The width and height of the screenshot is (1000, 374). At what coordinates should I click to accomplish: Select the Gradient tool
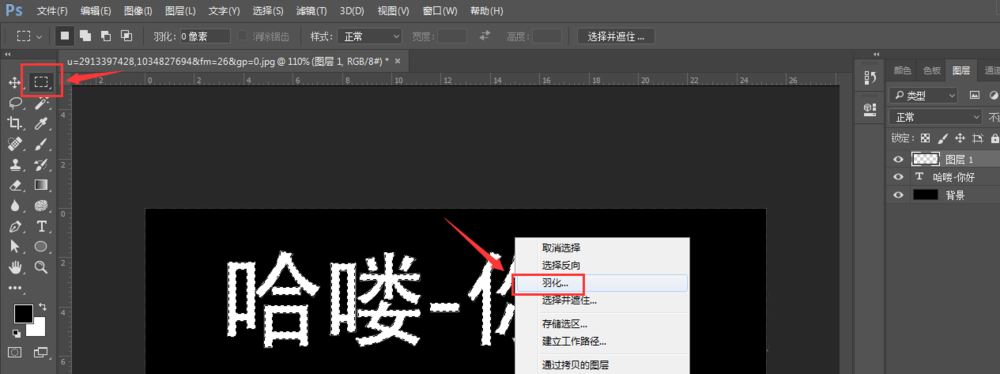(41, 185)
